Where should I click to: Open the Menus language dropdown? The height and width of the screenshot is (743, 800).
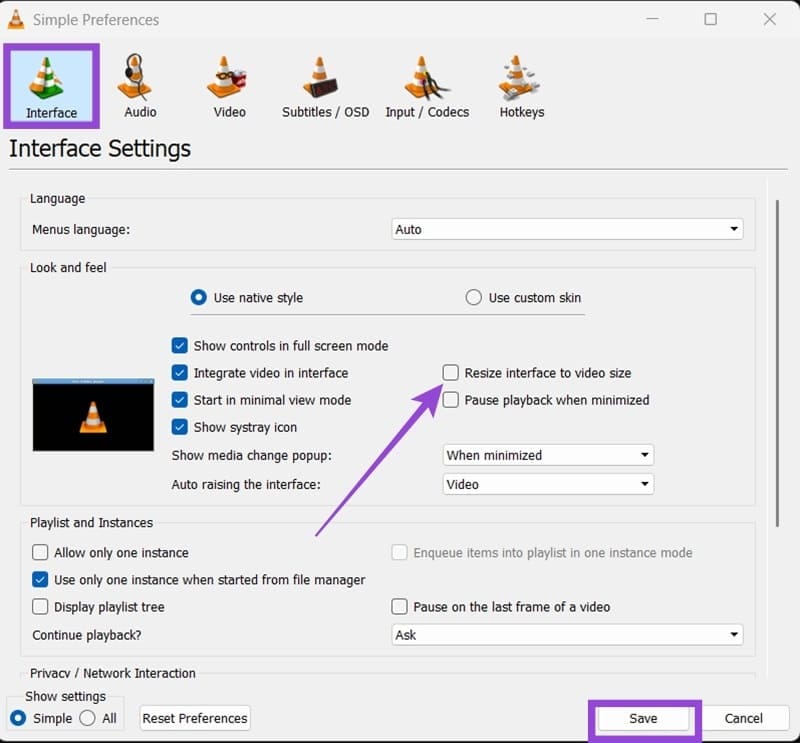tap(566, 228)
